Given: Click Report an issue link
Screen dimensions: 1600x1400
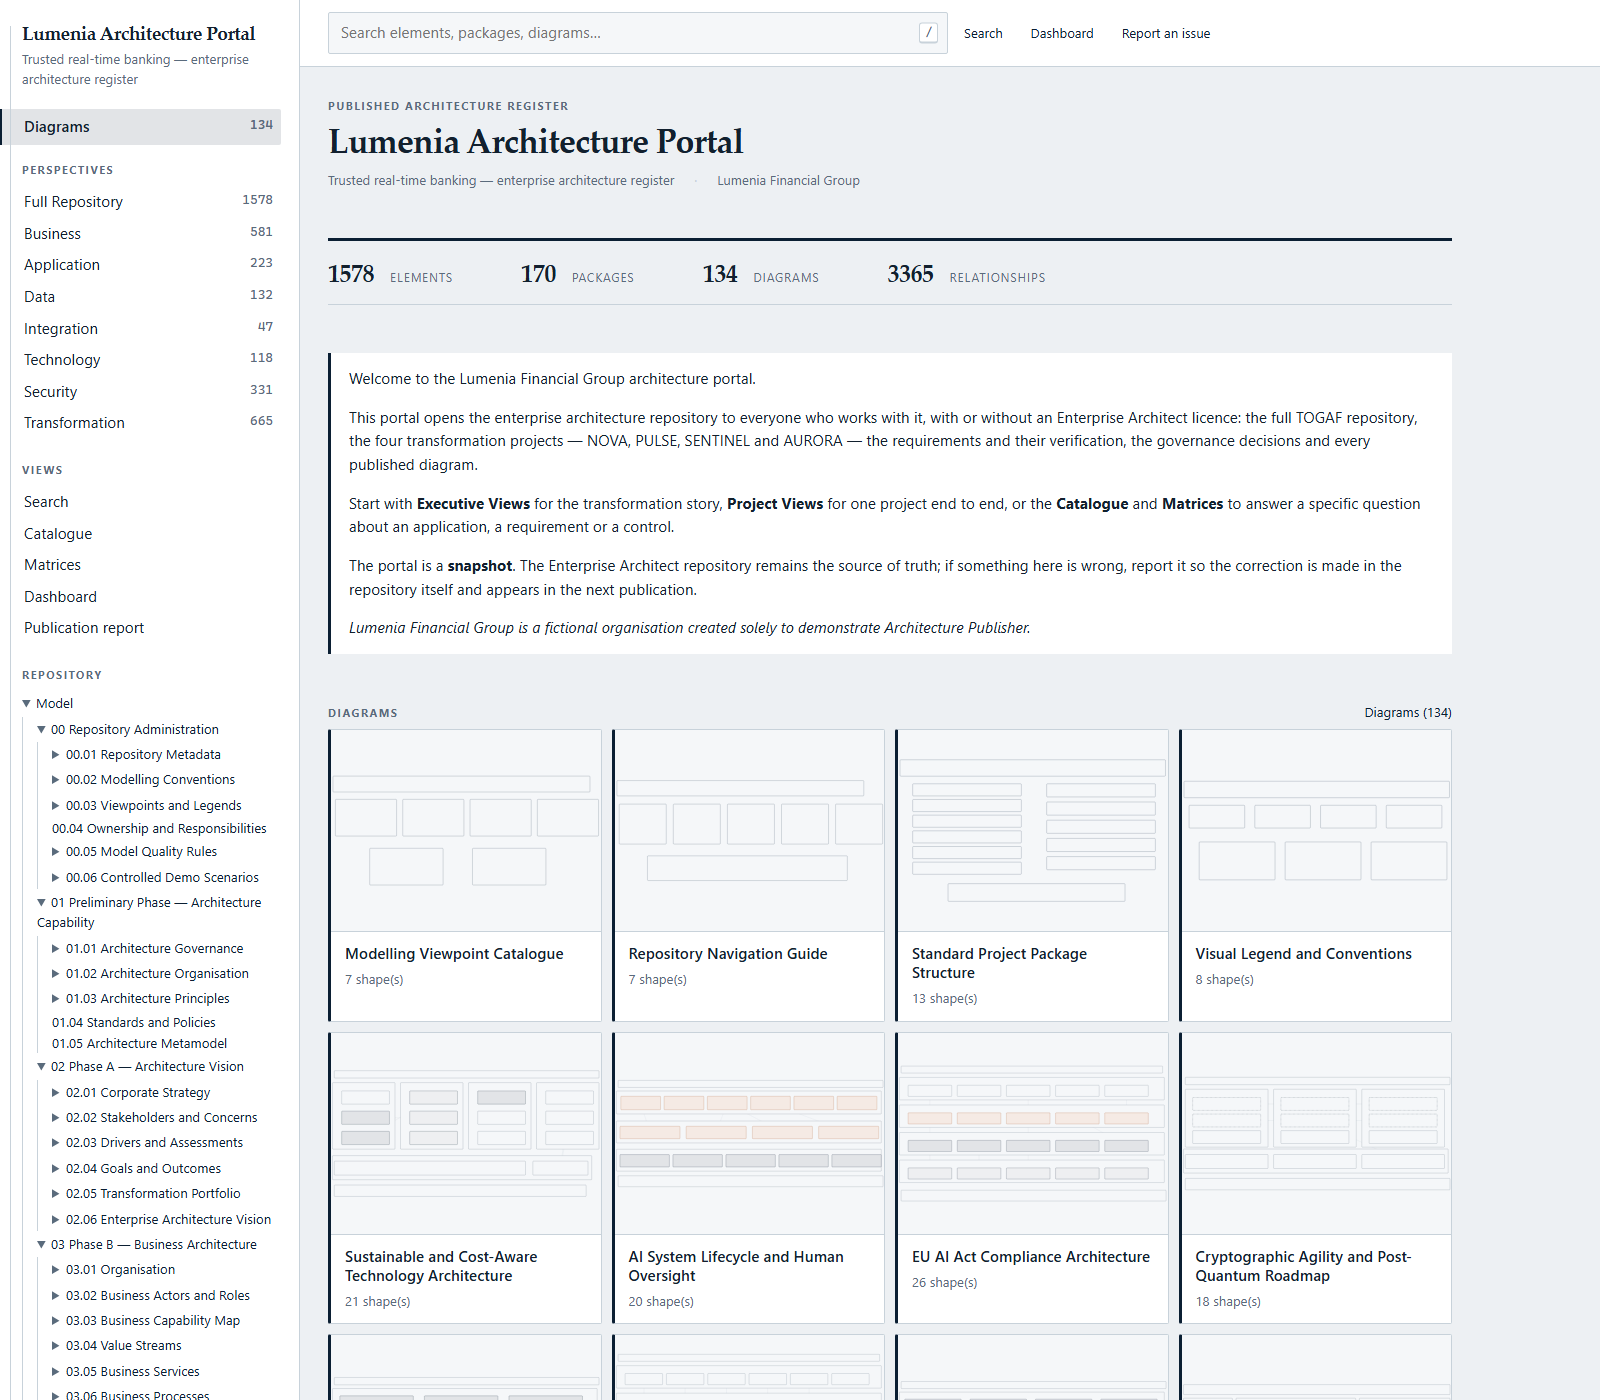Looking at the screenshot, I should point(1166,33).
